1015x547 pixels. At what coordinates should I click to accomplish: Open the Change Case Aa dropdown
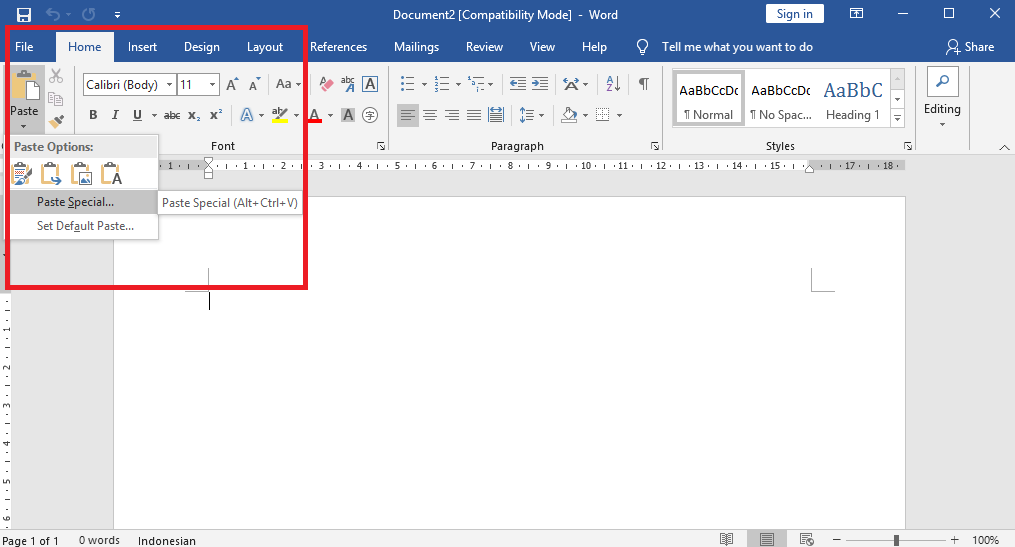[288, 84]
